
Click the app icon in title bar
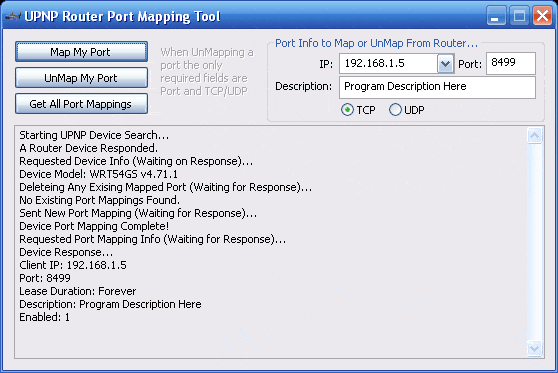tap(13, 16)
